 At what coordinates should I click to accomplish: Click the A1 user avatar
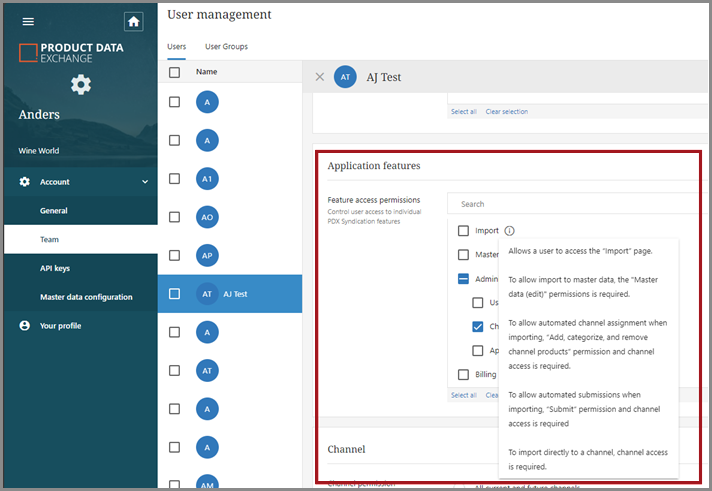pos(207,178)
